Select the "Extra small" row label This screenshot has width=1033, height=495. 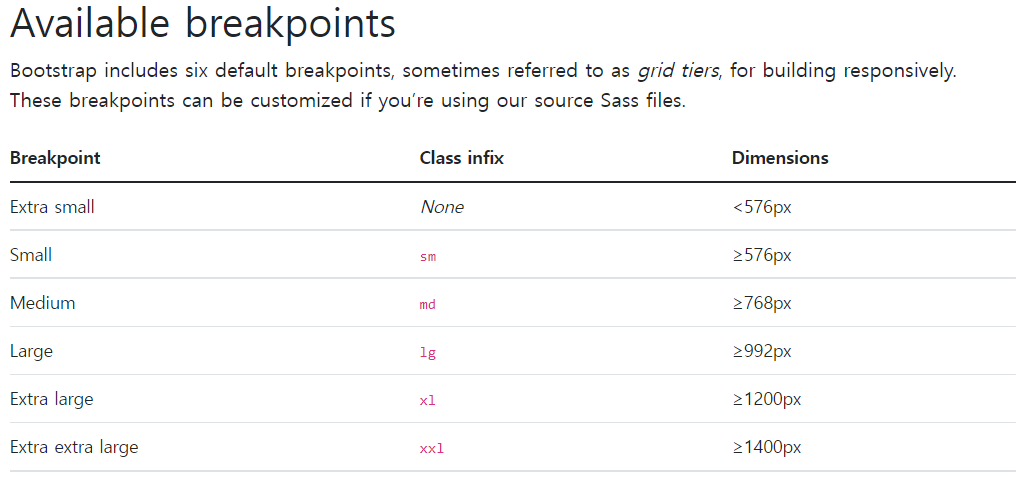point(52,207)
